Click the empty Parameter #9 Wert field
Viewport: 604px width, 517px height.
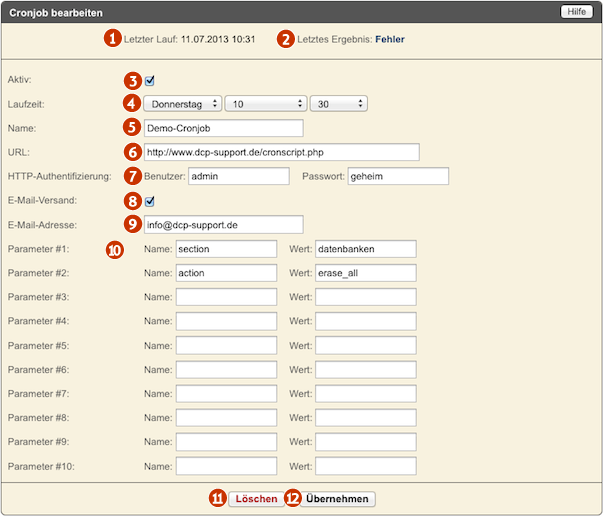[366, 441]
